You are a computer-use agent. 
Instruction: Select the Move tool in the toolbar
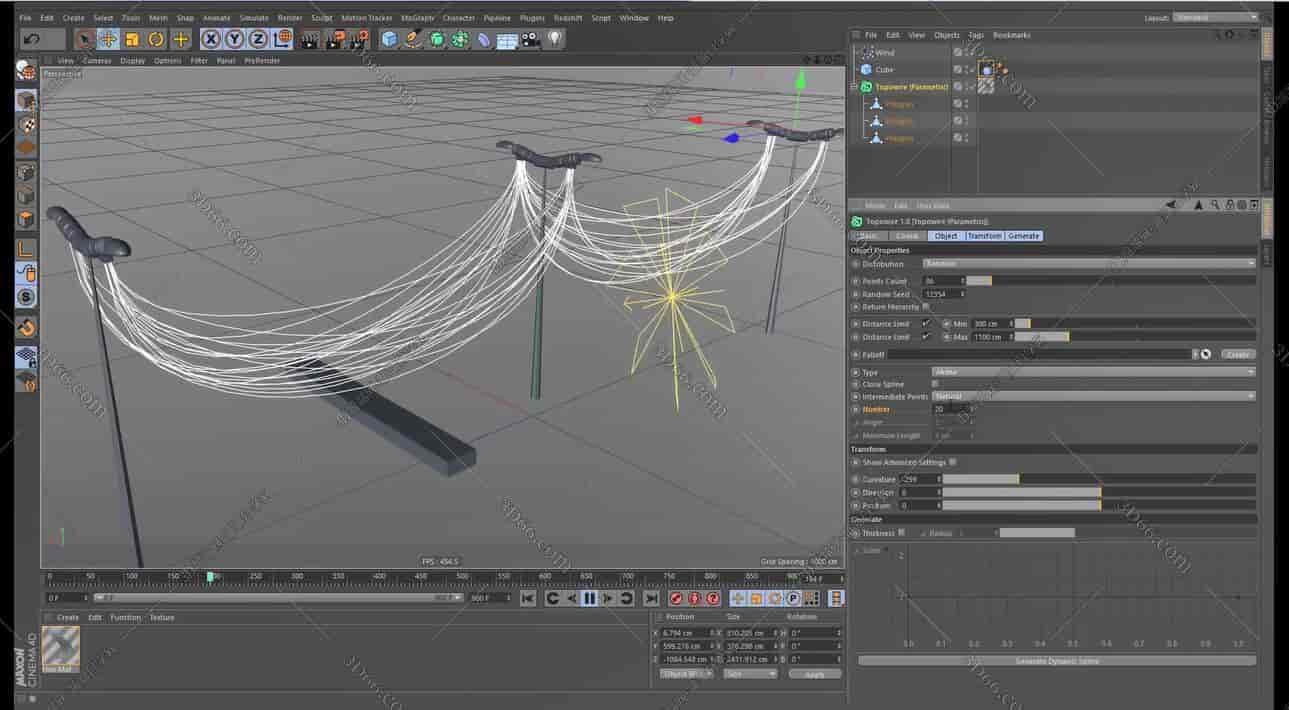(x=108, y=40)
